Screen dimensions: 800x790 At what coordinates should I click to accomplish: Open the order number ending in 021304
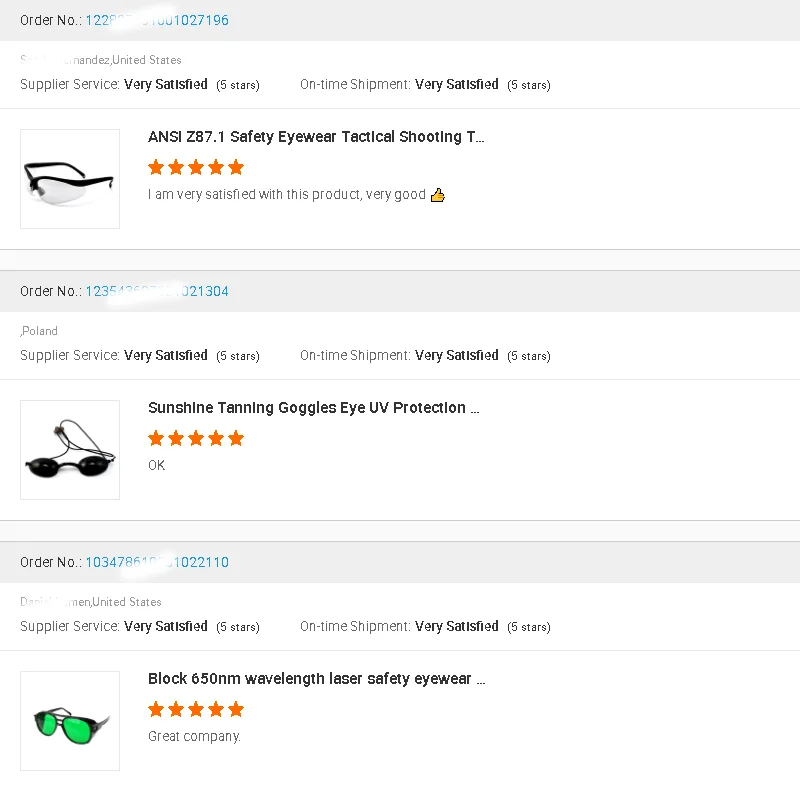[157, 291]
